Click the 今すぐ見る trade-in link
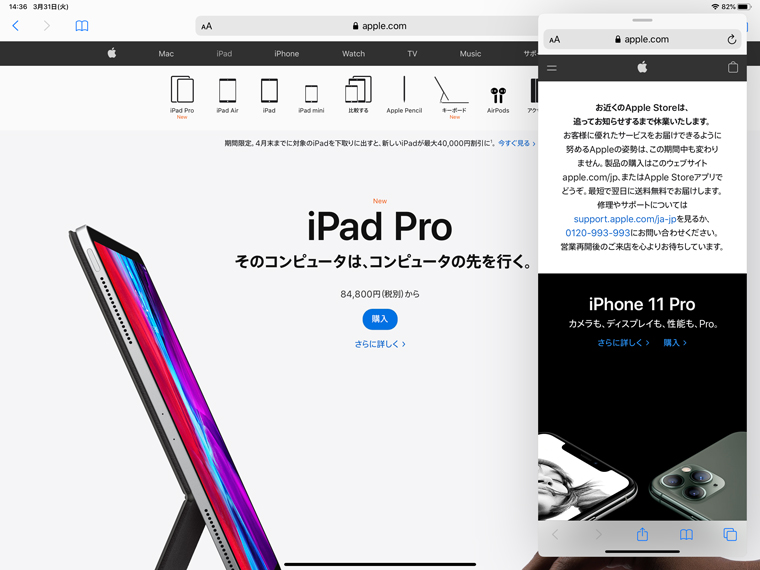The height and width of the screenshot is (570, 760). tap(517, 143)
